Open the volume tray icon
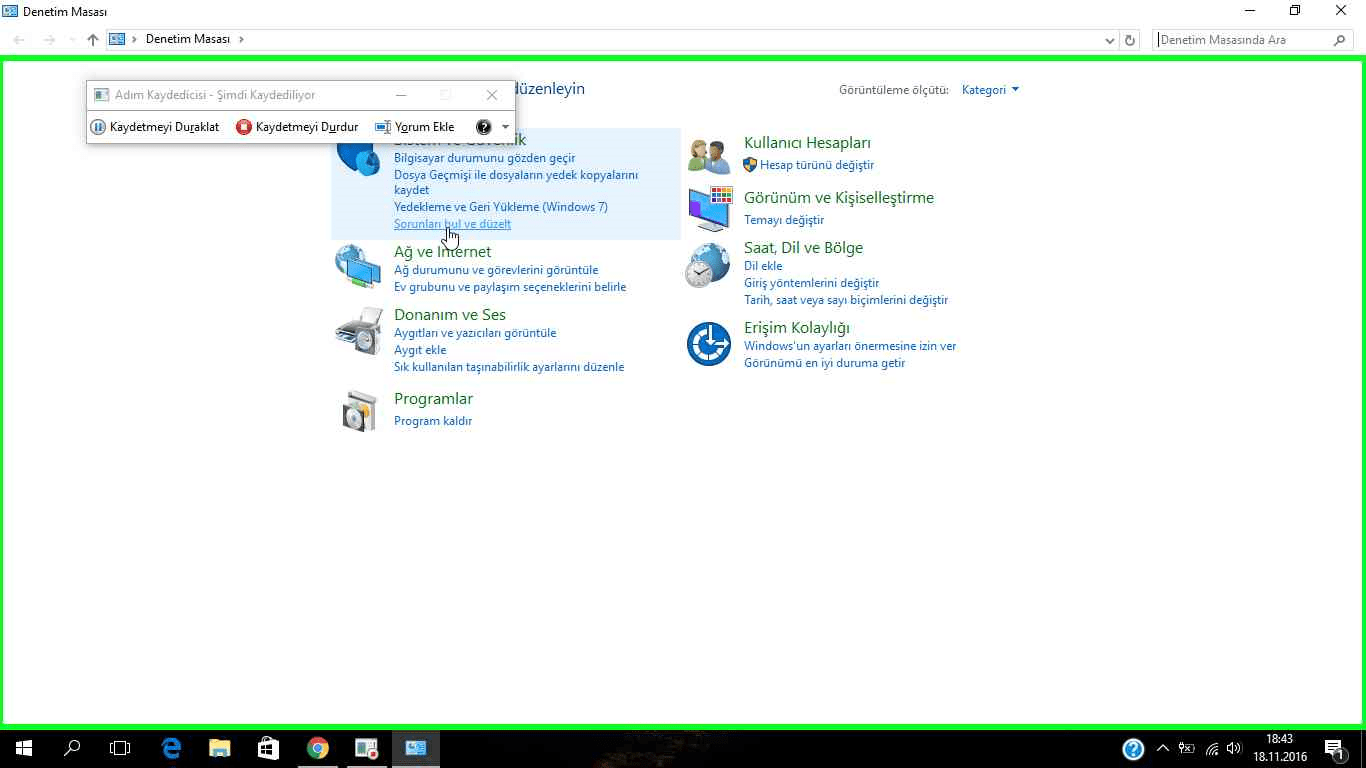This screenshot has width=1366, height=768. pos(1235,748)
